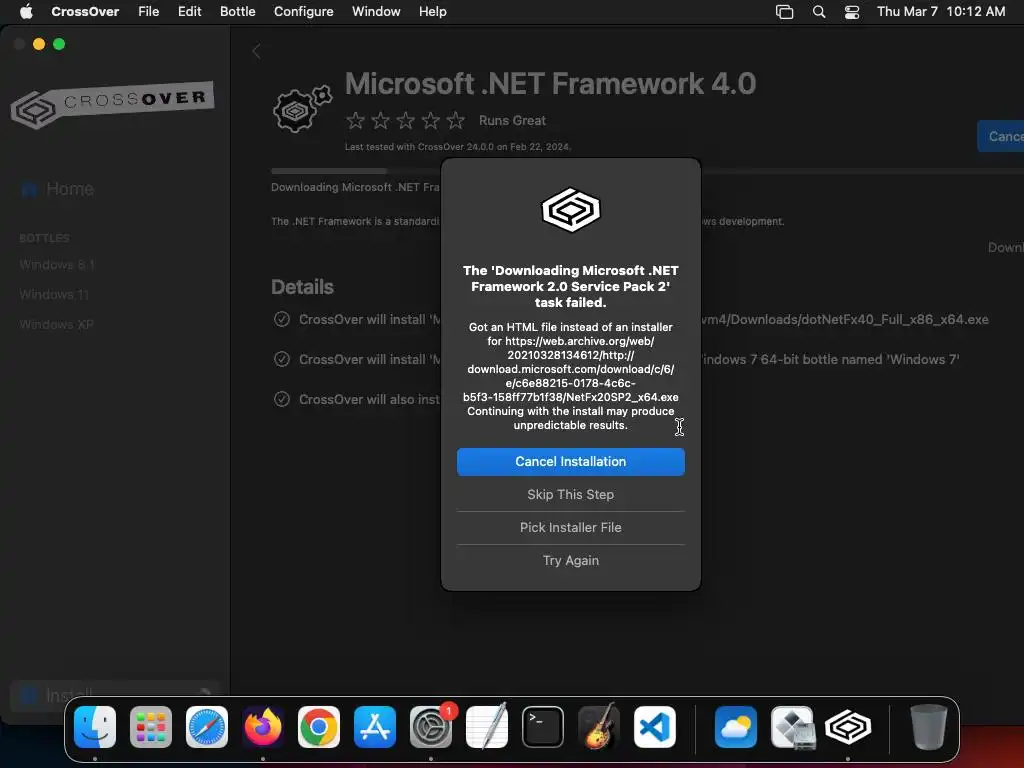Click the checkmark beside second install detail
Image resolution: width=1024 pixels, height=768 pixels.
coord(281,359)
